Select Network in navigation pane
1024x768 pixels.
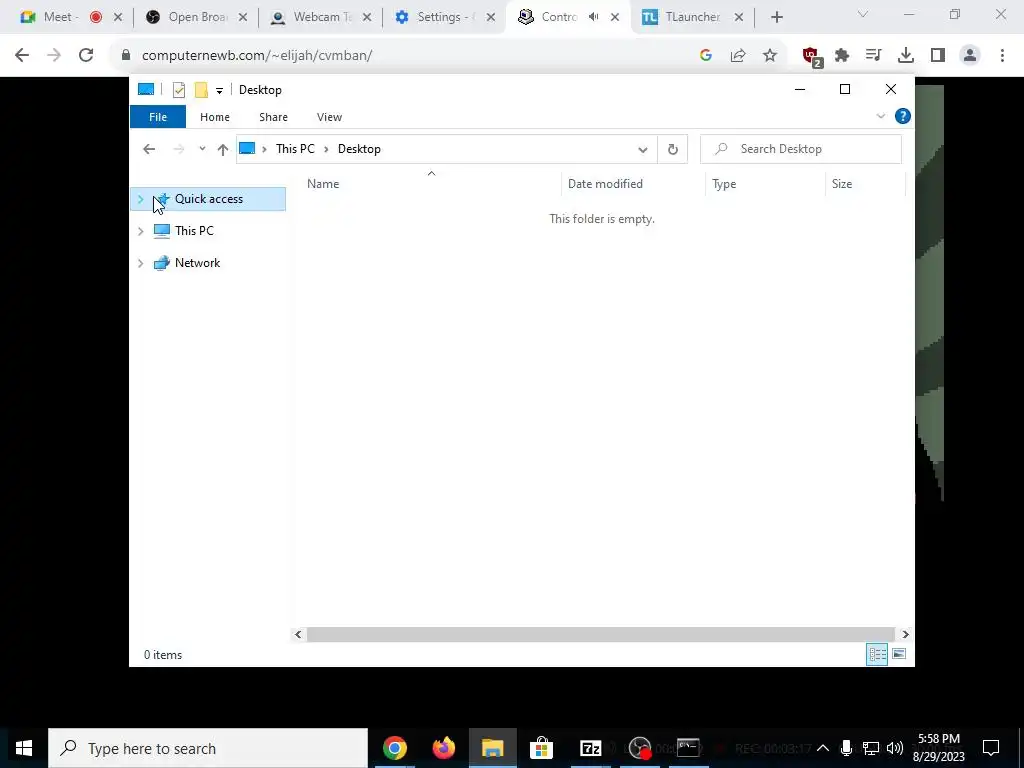197,263
